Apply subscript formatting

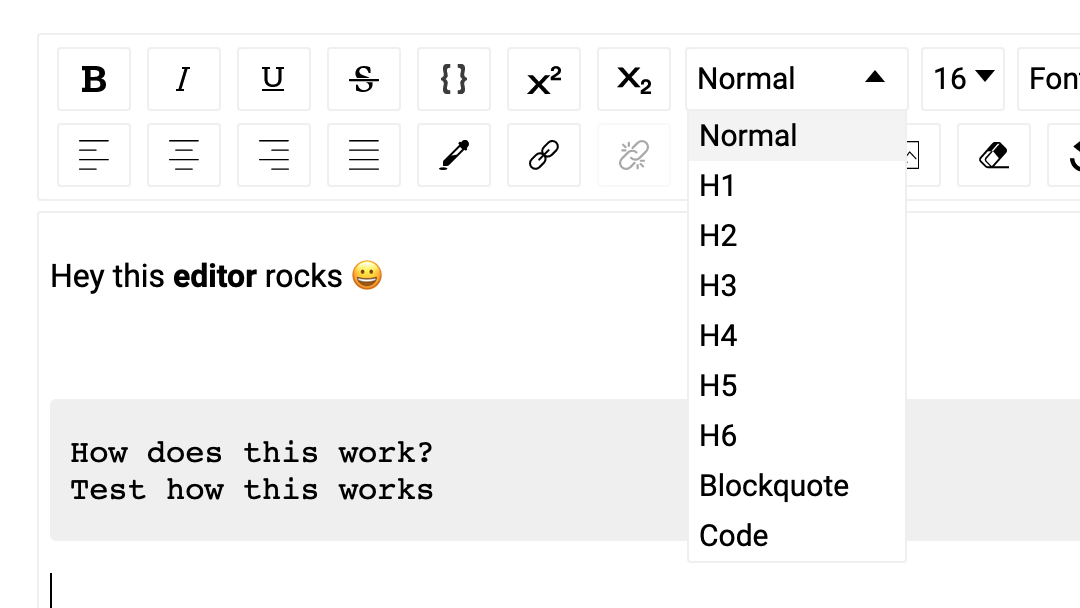point(634,79)
